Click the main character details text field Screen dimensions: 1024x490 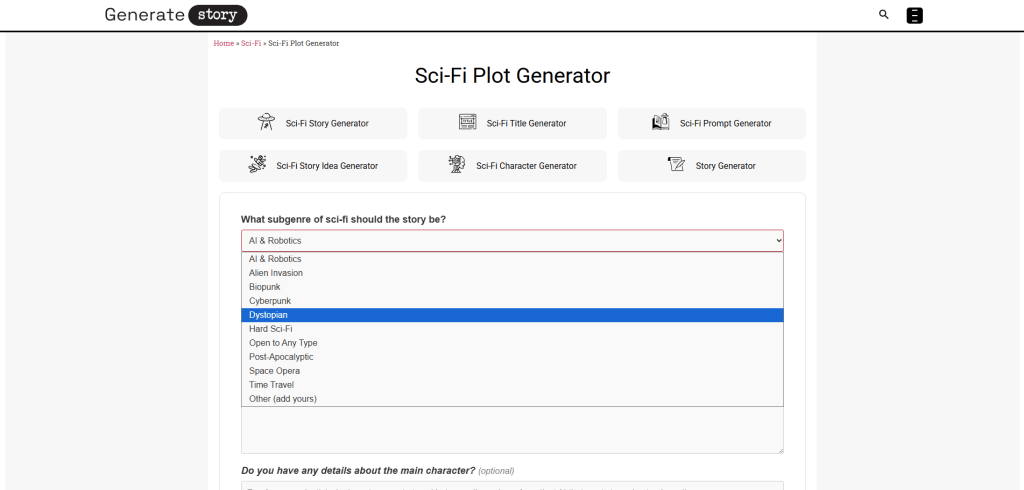click(x=511, y=486)
